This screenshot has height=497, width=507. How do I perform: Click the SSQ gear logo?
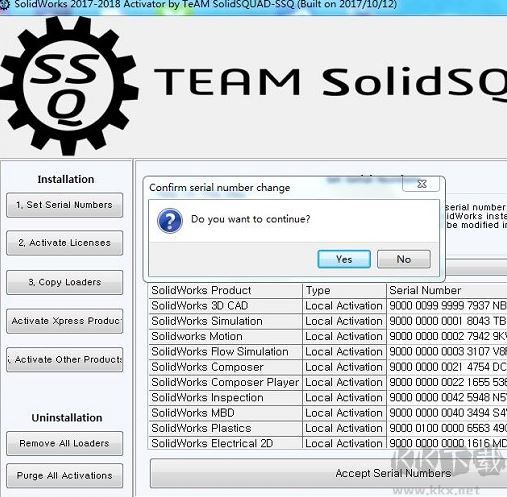68,86
